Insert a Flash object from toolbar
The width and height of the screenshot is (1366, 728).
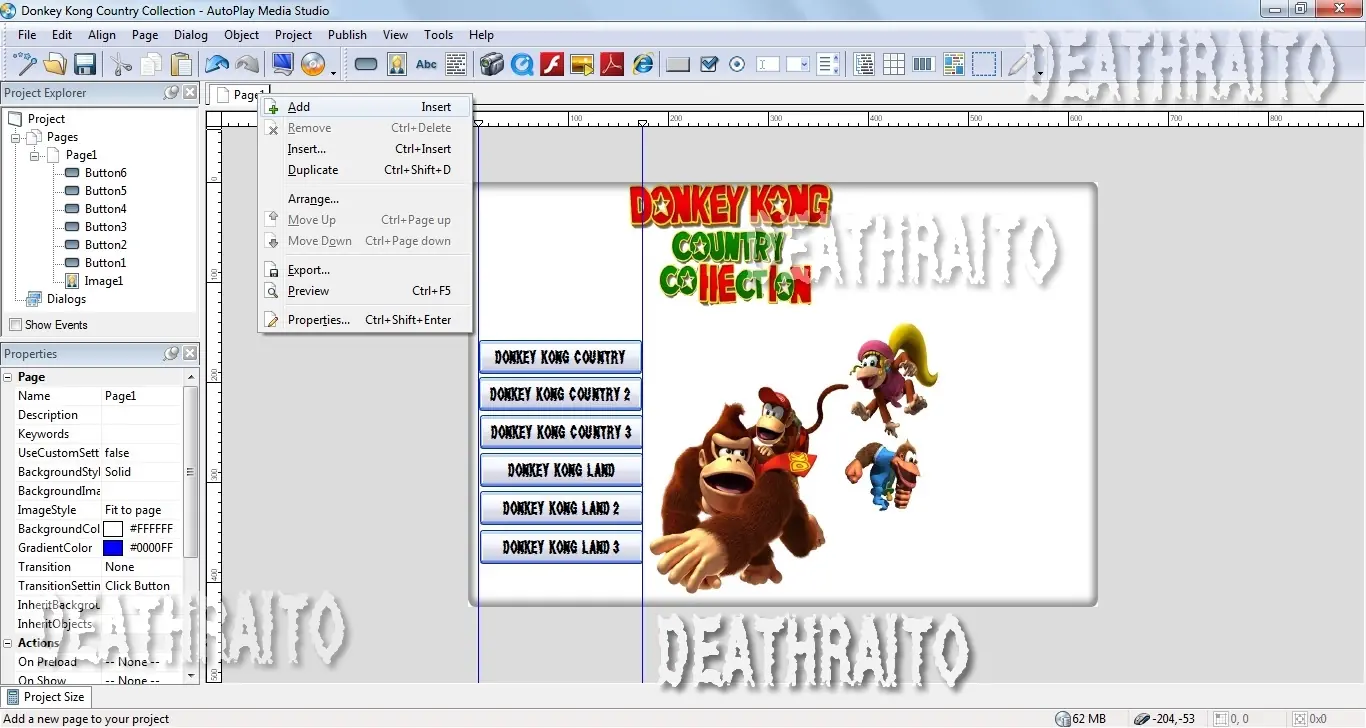[x=552, y=65]
